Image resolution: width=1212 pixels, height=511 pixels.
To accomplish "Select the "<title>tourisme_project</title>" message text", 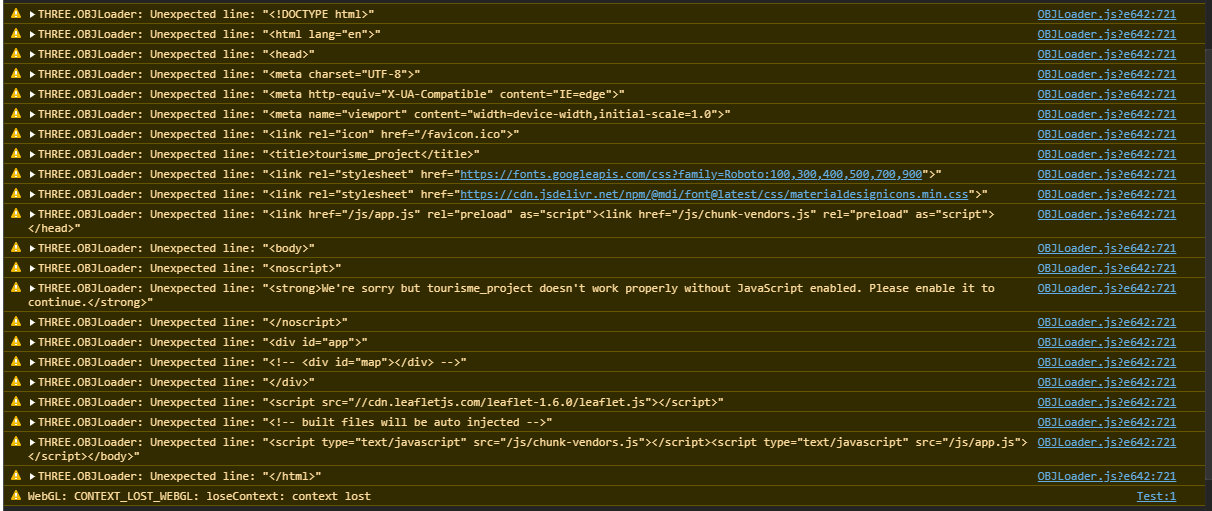I will tap(371, 154).
